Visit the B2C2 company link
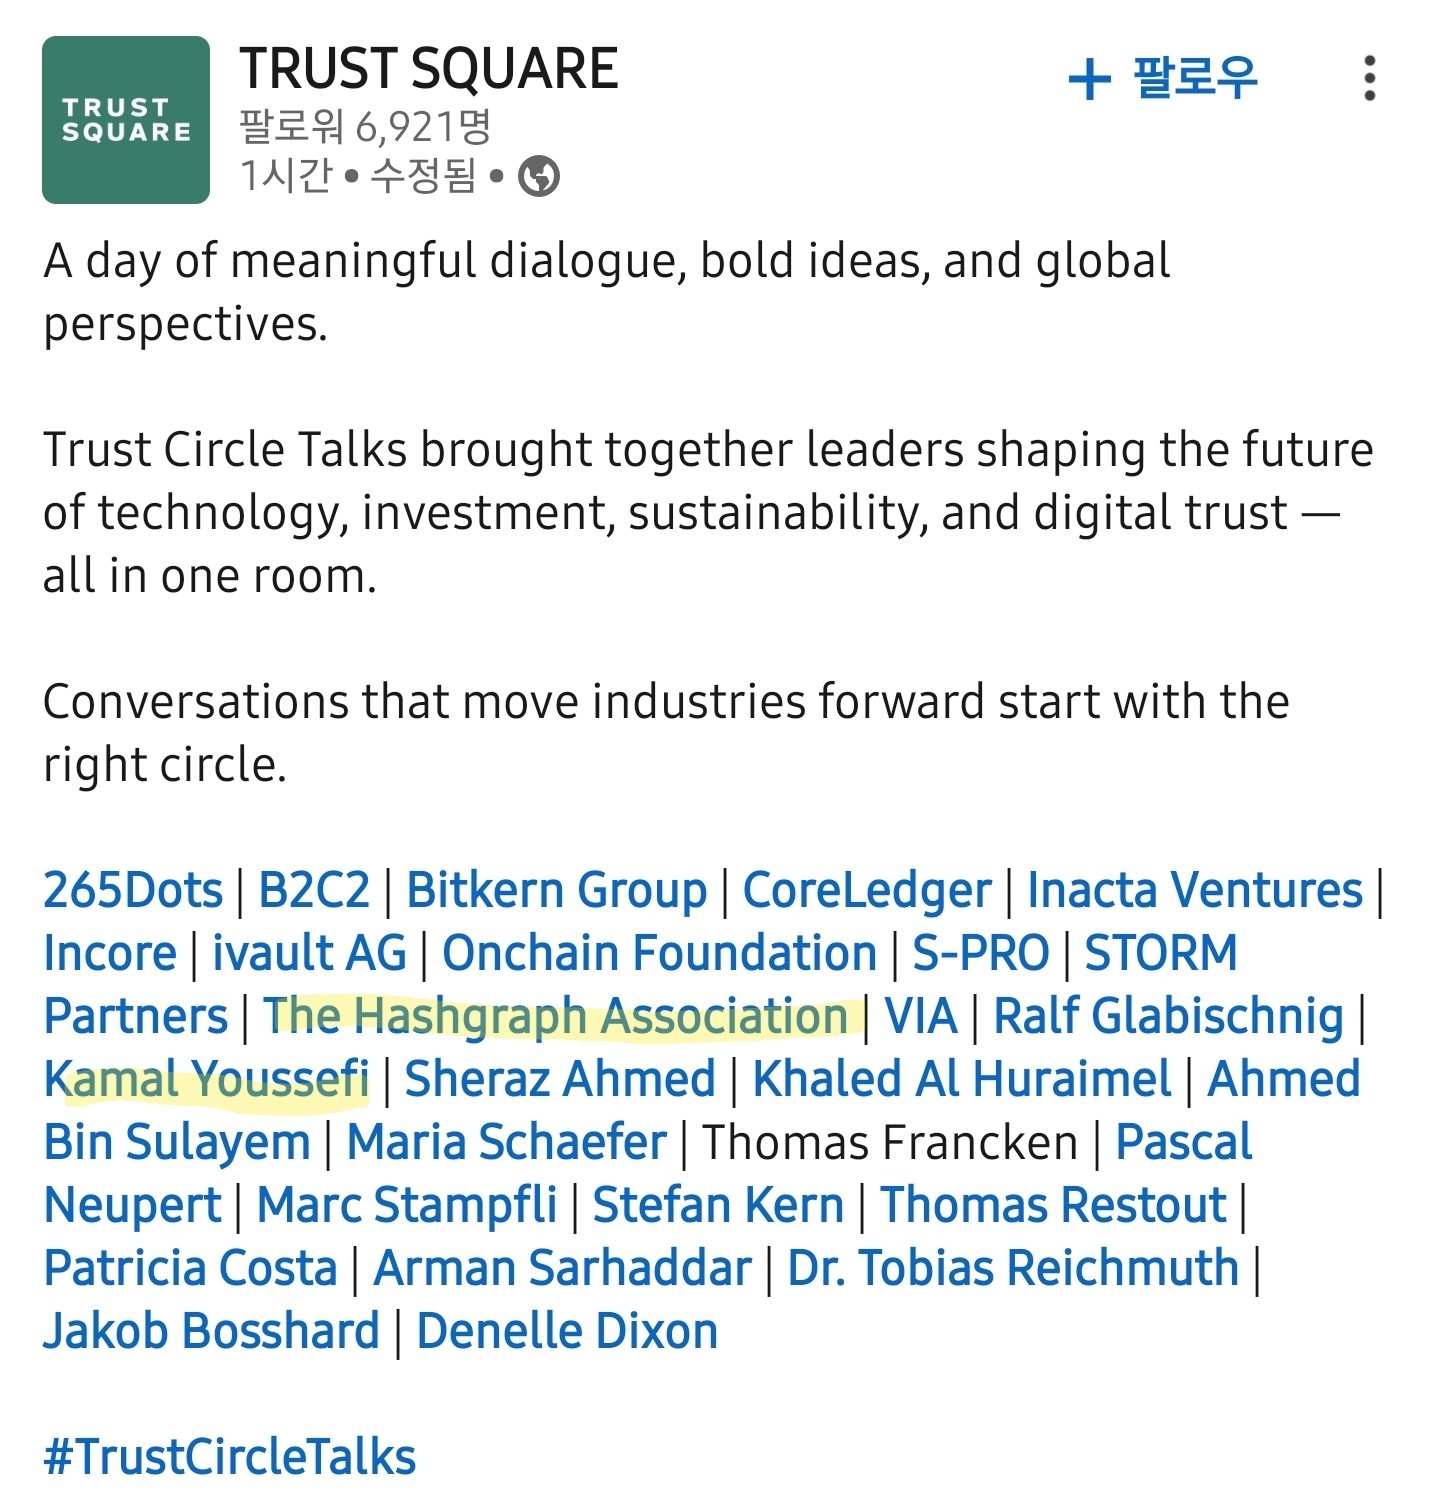Screen dimensions: 1440x1496 click(314, 890)
